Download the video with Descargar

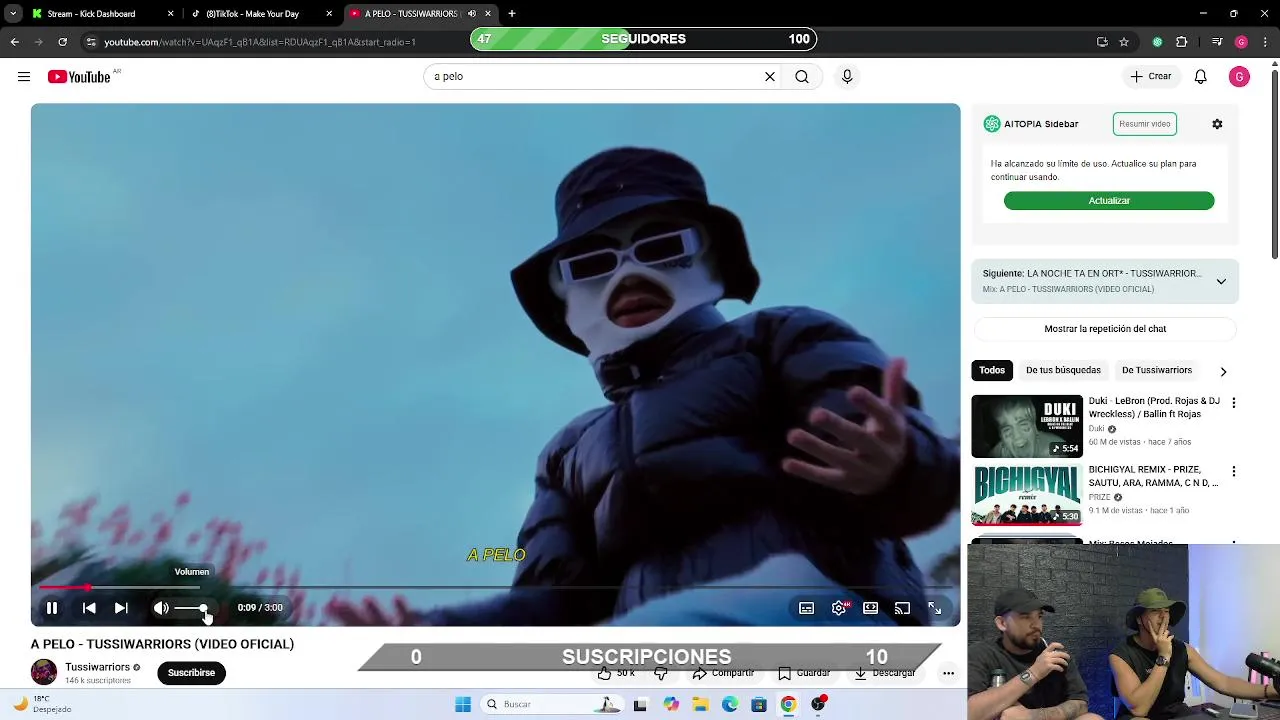(x=885, y=673)
